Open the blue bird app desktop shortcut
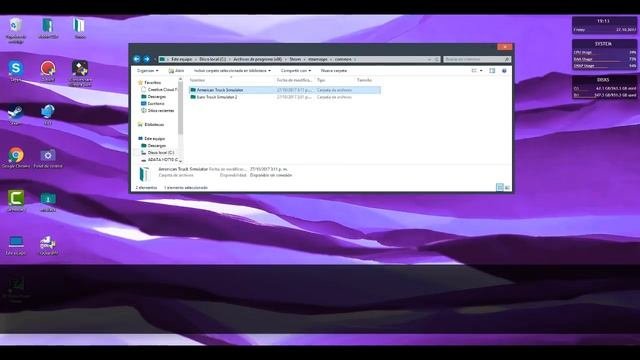Screen dimensions: 640x360 pos(48,114)
